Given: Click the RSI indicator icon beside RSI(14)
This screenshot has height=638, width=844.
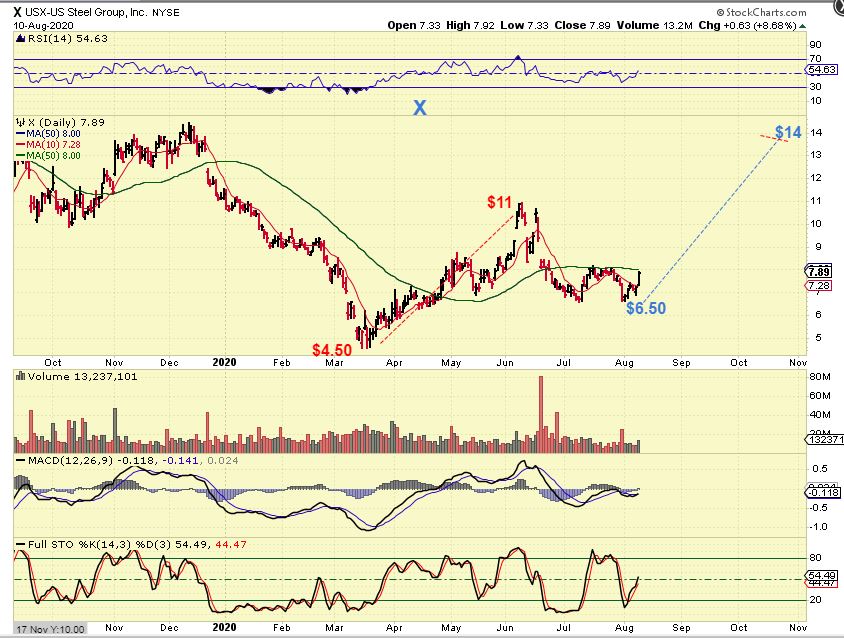Looking at the screenshot, I should (20, 39).
